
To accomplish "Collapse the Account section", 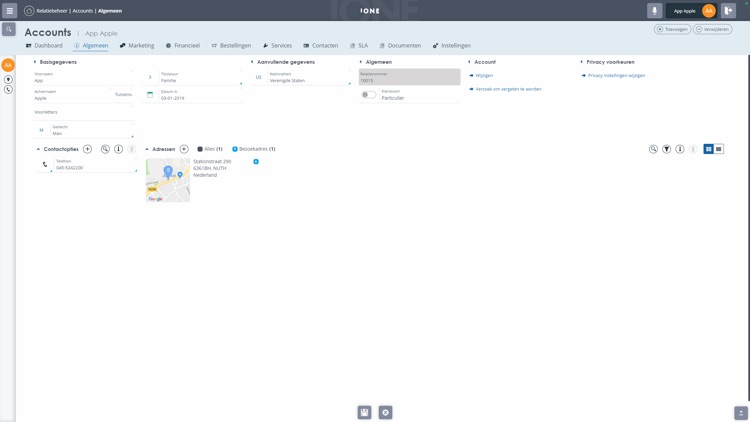I will [x=469, y=62].
